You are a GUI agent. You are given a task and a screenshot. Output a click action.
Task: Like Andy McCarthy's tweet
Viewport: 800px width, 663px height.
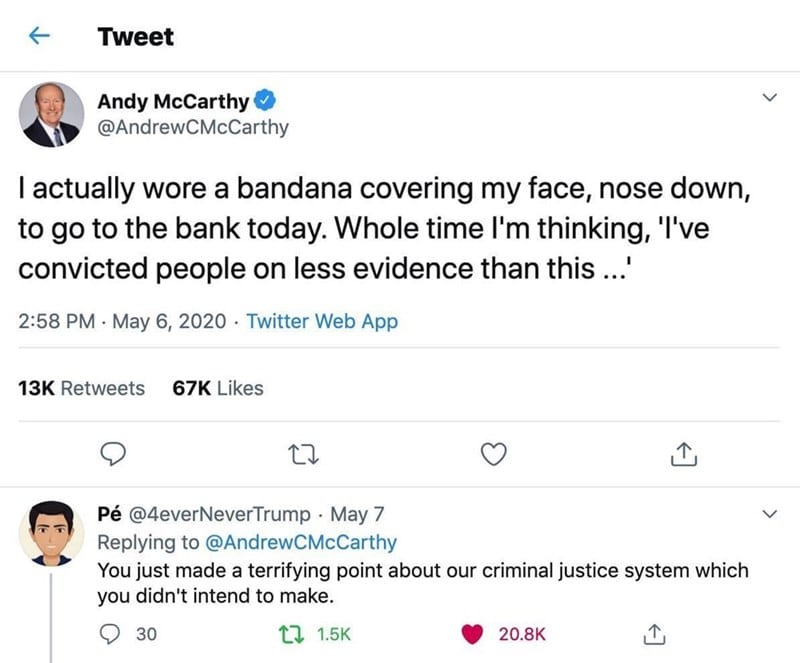point(491,455)
